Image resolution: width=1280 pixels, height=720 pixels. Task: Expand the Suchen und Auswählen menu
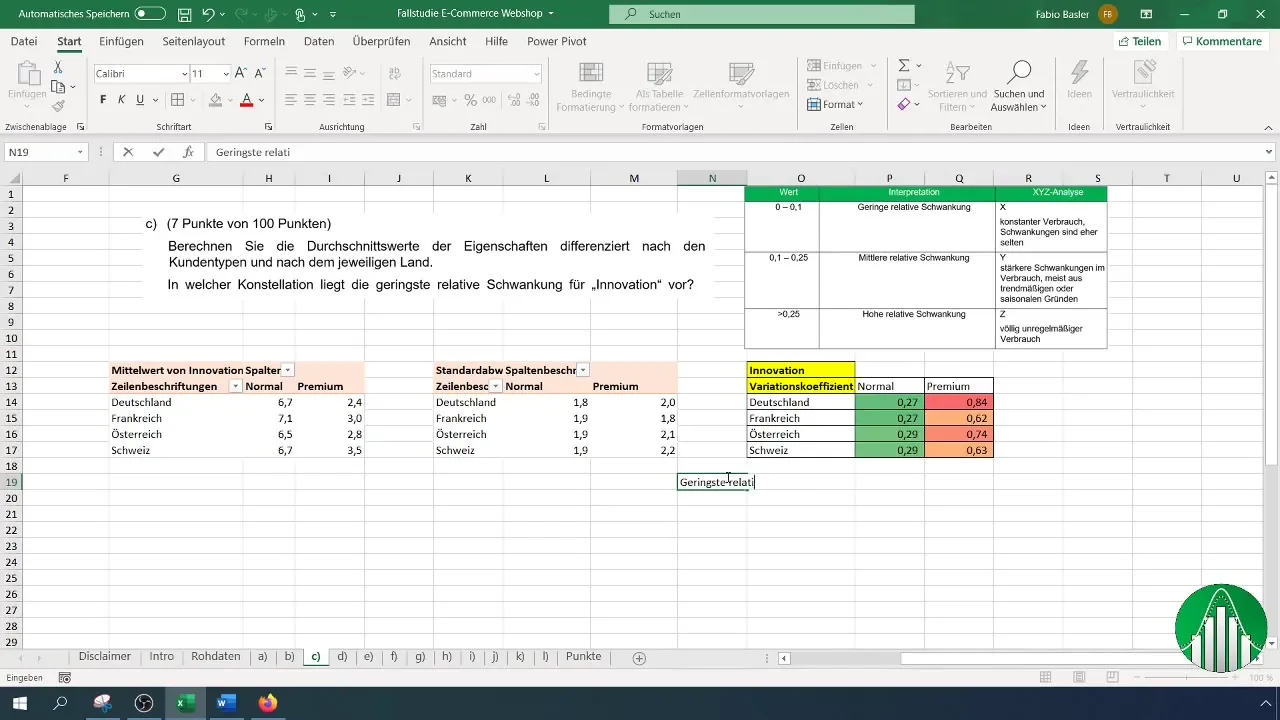(1017, 84)
